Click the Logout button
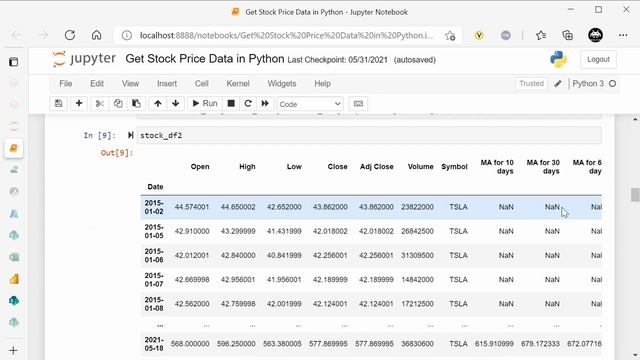This screenshot has width=640, height=360. (x=598, y=60)
